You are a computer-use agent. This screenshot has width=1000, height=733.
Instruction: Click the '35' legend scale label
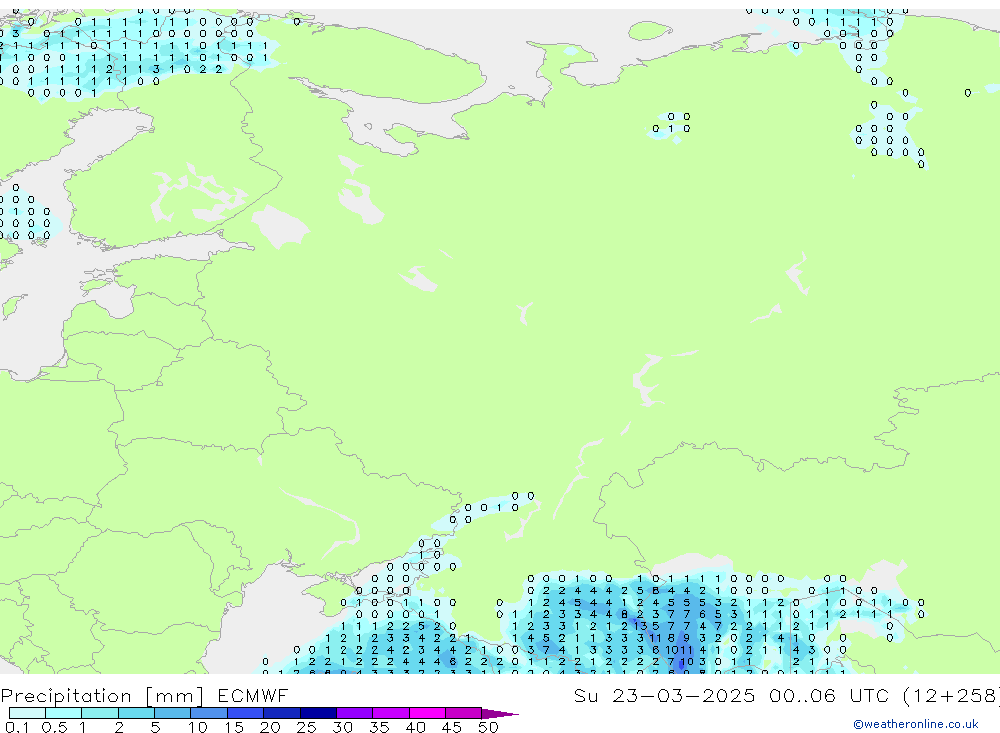point(379,727)
